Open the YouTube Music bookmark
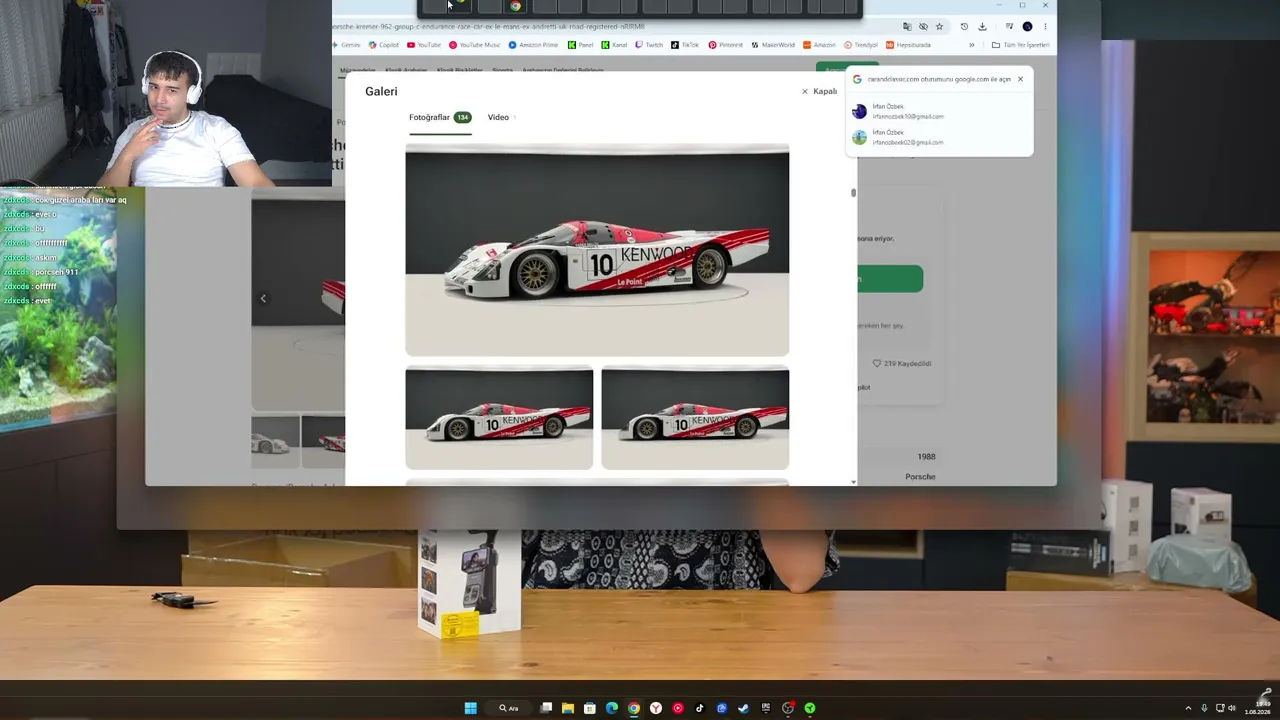Image resolution: width=1280 pixels, height=720 pixels. pos(475,45)
